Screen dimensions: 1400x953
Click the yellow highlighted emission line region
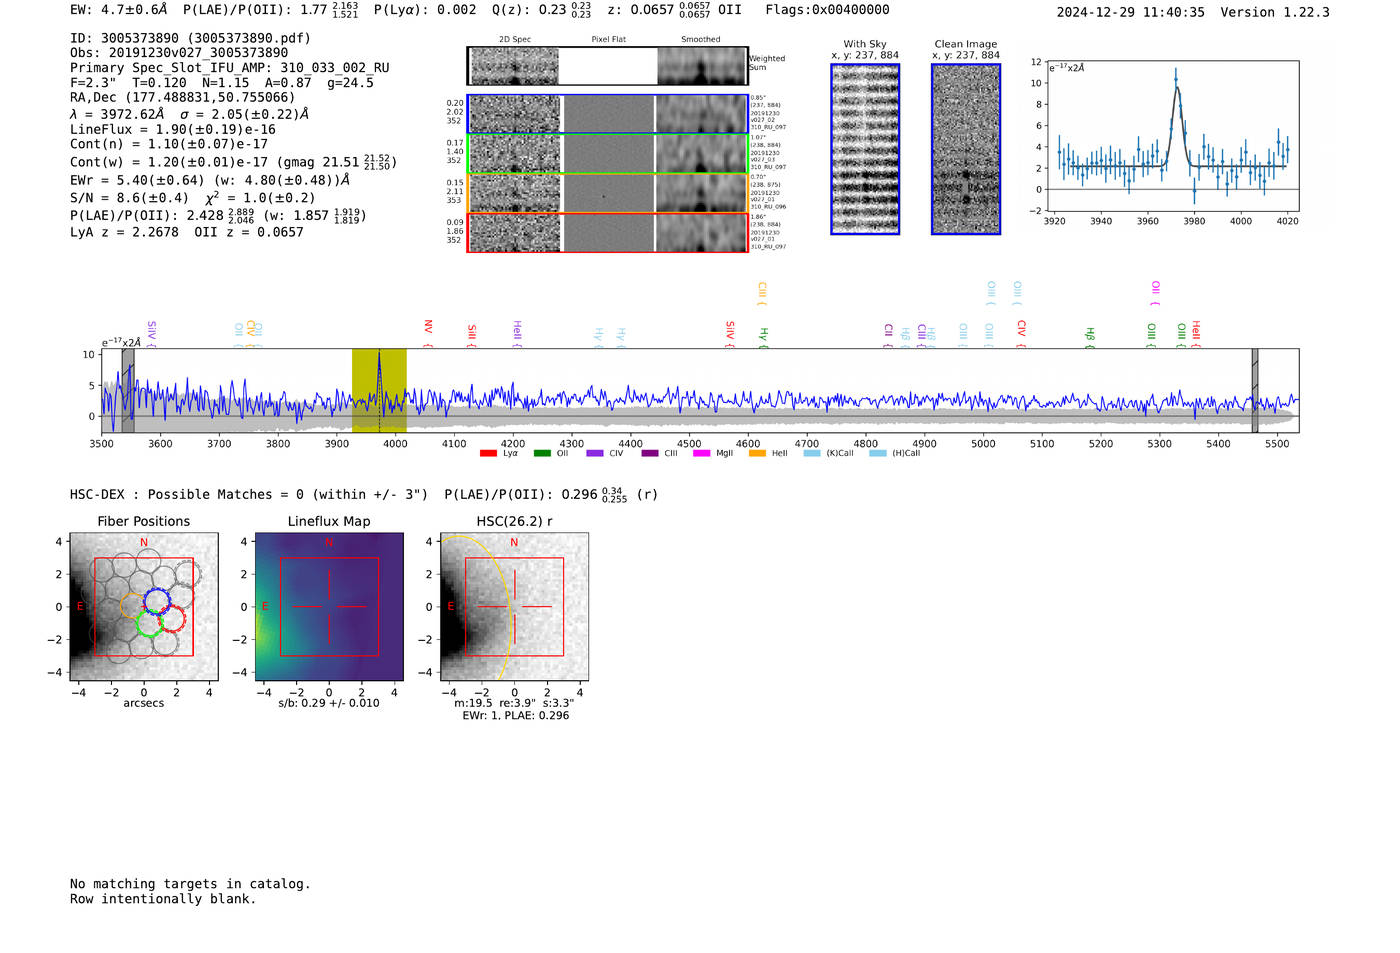379,390
